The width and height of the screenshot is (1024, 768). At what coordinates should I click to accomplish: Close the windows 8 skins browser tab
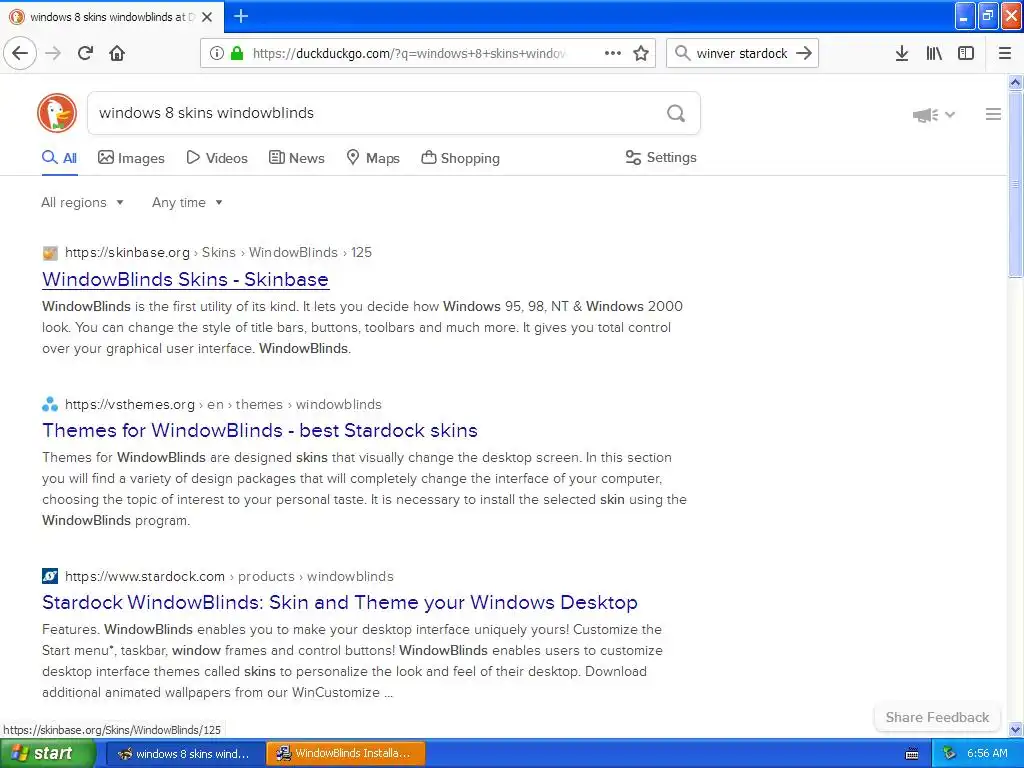(207, 17)
